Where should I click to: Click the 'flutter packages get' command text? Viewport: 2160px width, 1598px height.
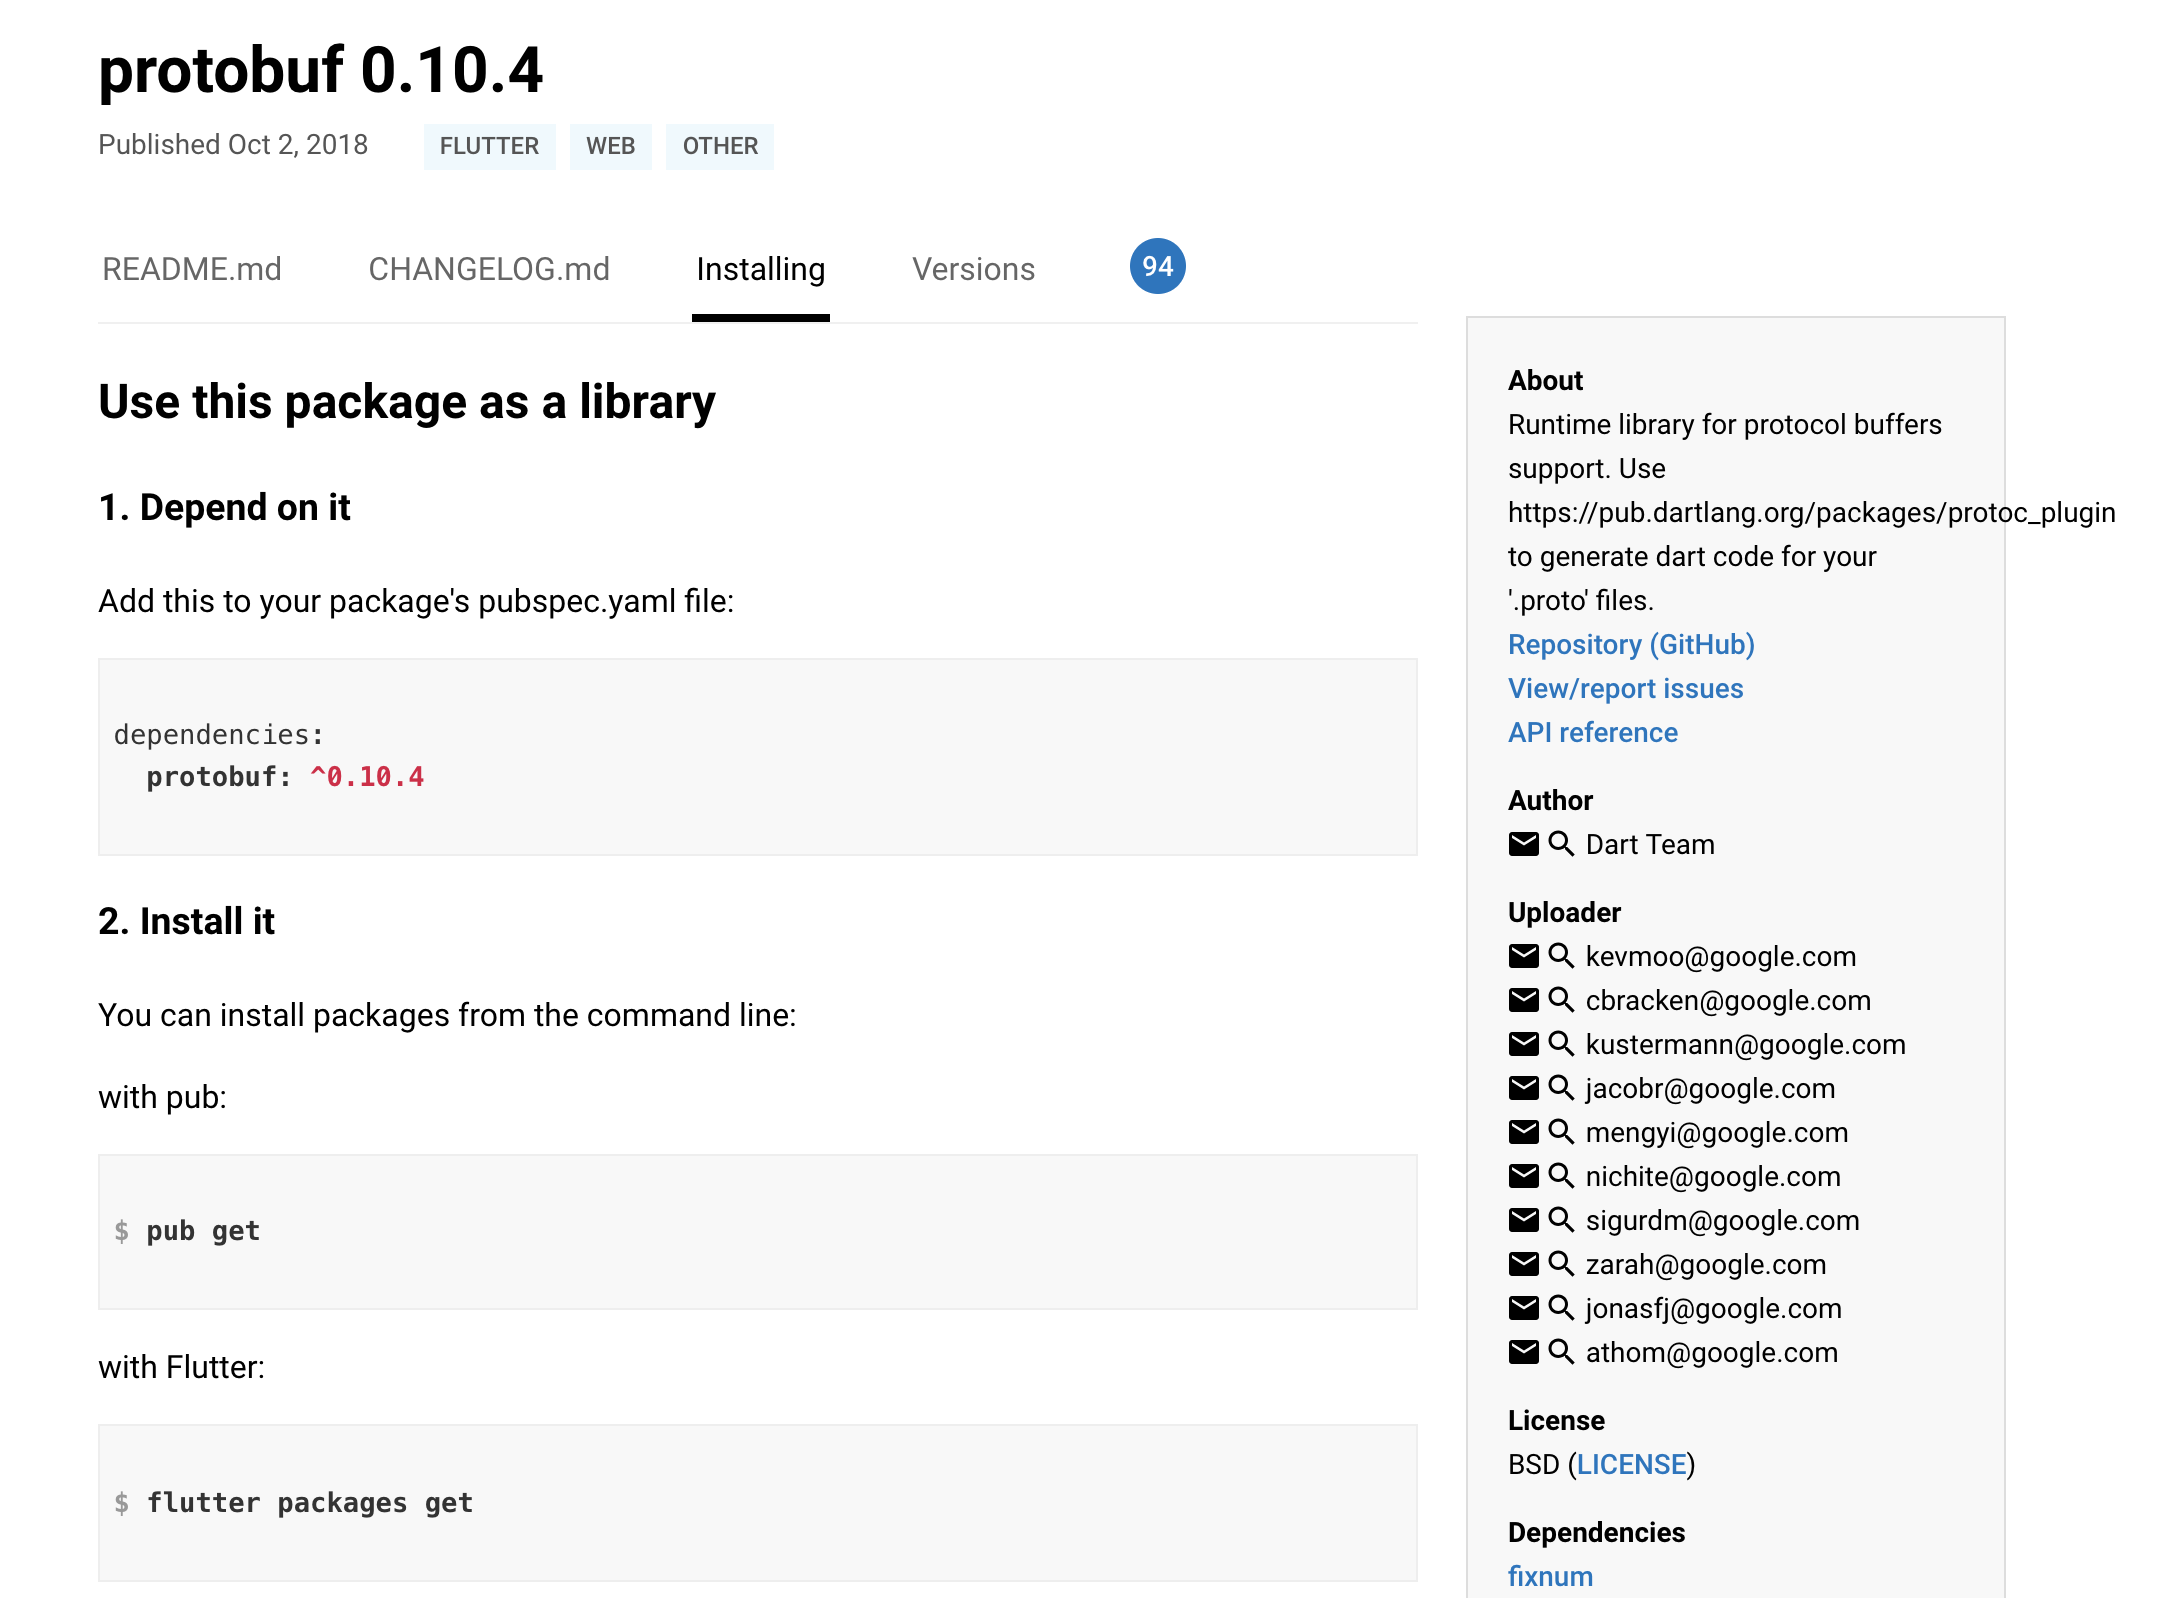pyautogui.click(x=310, y=1503)
